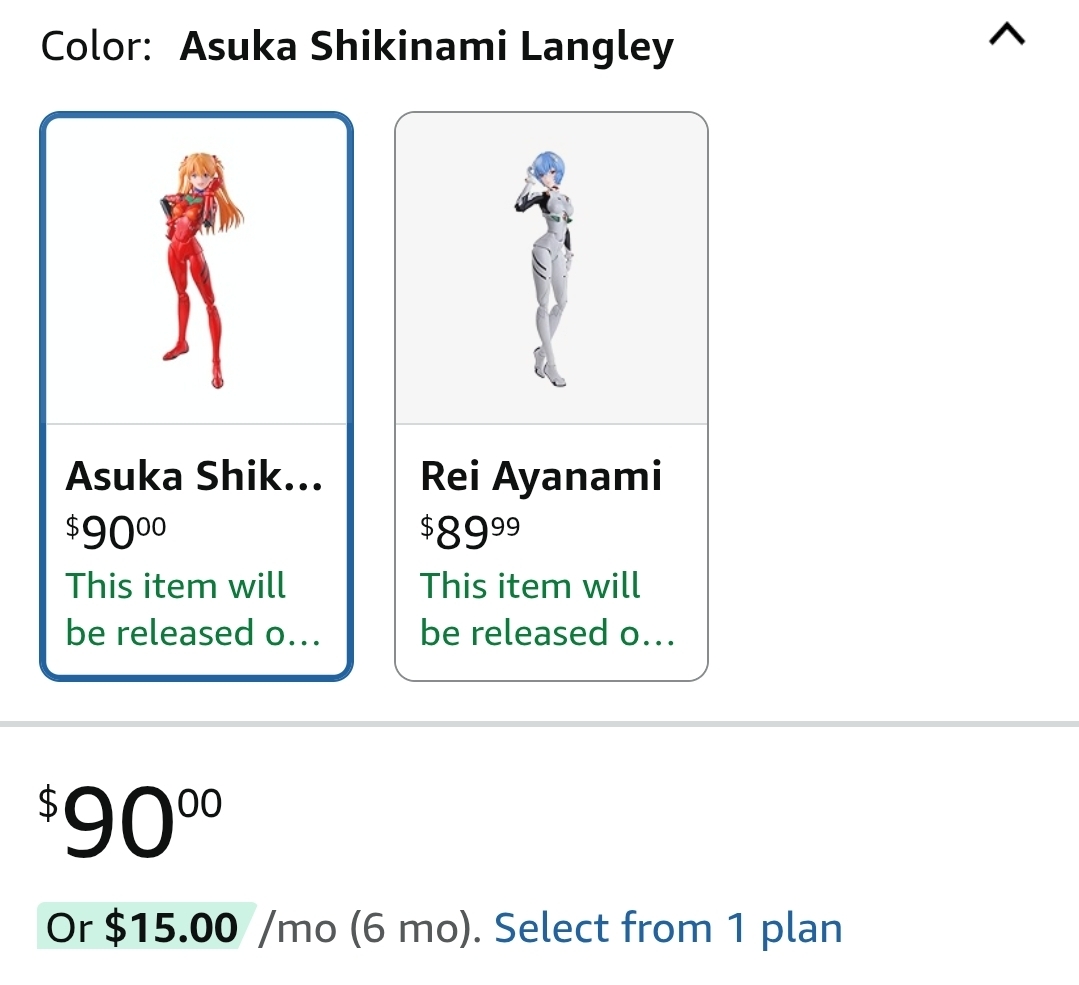Click the '/mo (6 mo).' payment term text
1079x985 pixels.
click(370, 928)
